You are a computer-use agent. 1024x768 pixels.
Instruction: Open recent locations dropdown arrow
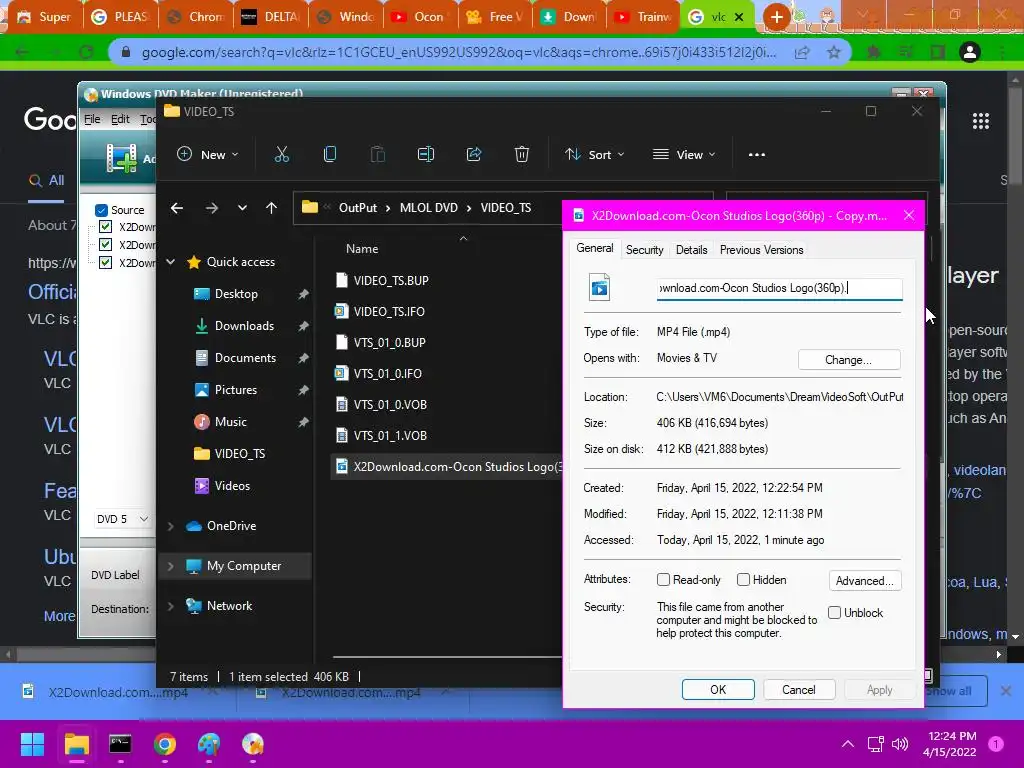tap(242, 208)
